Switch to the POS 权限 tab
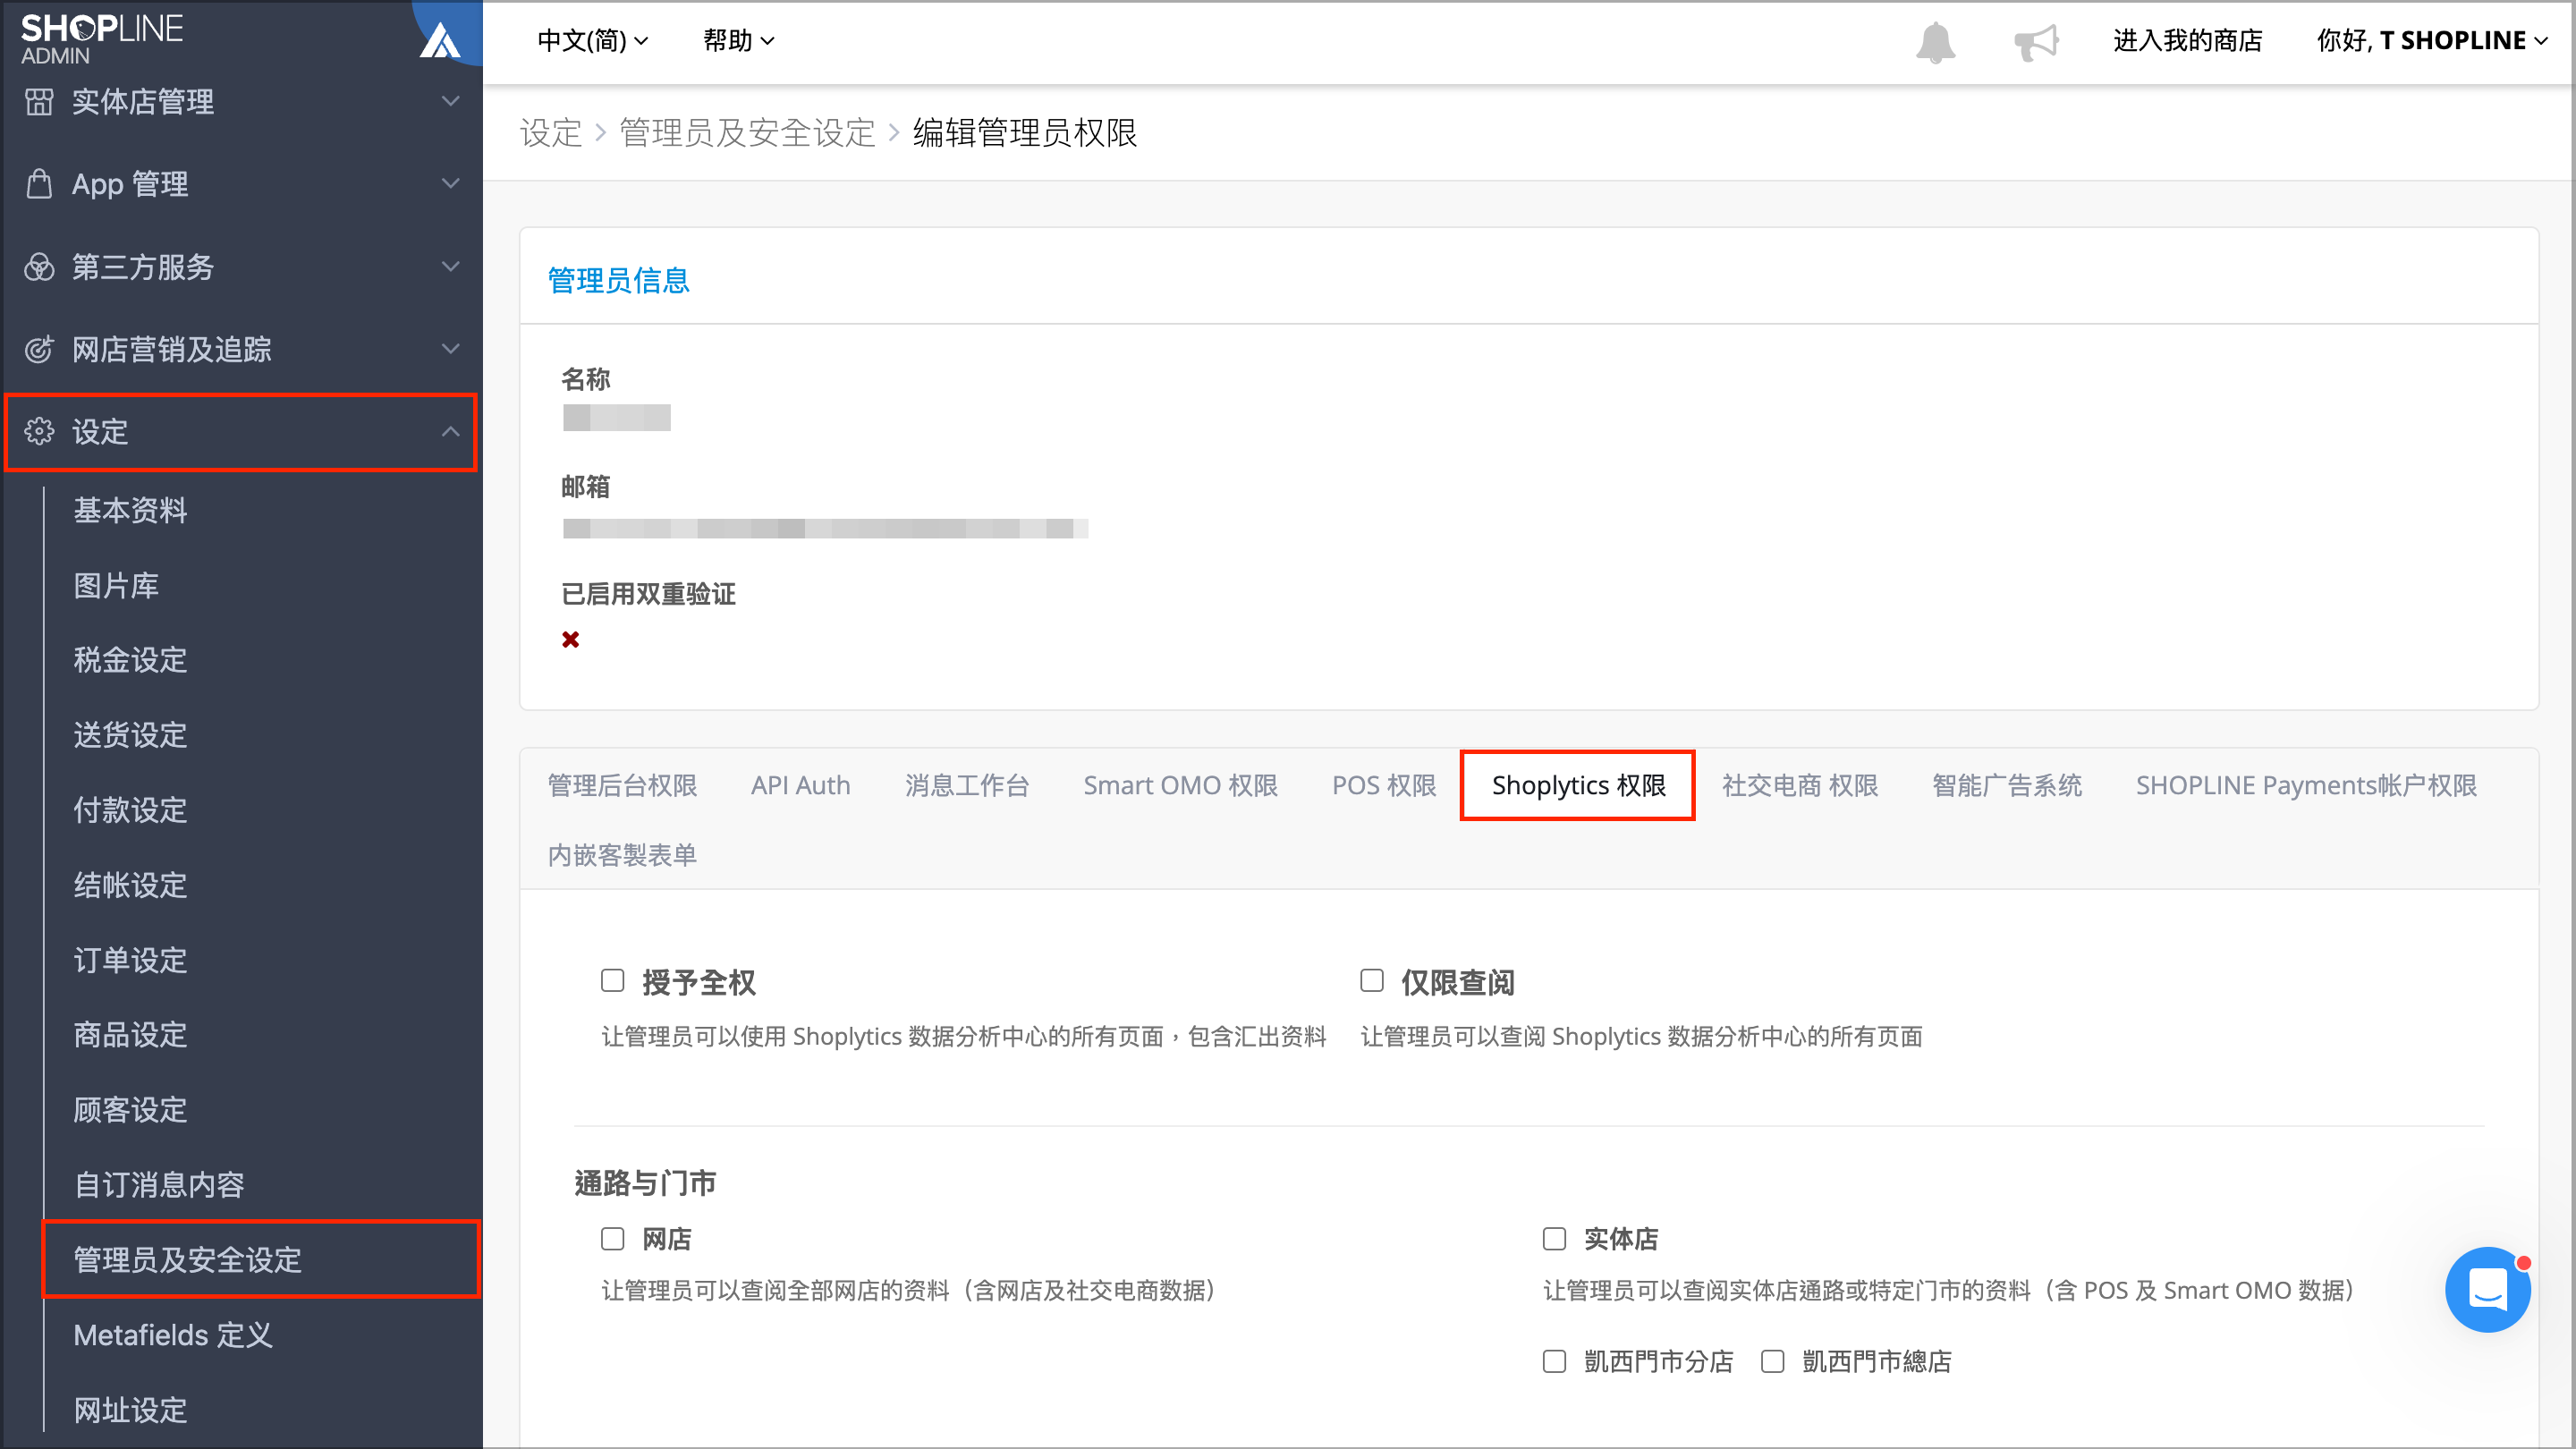Image resolution: width=2576 pixels, height=1449 pixels. 1384,785
